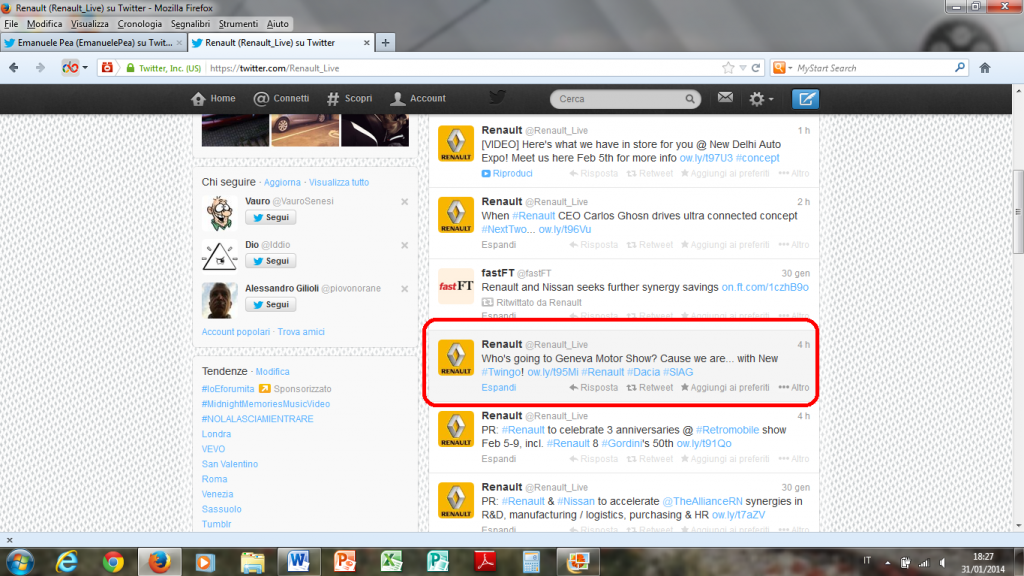Click Renault avatar on Geneva Motor Show tweet
Viewport: 1024px width, 576px height.
(456, 357)
